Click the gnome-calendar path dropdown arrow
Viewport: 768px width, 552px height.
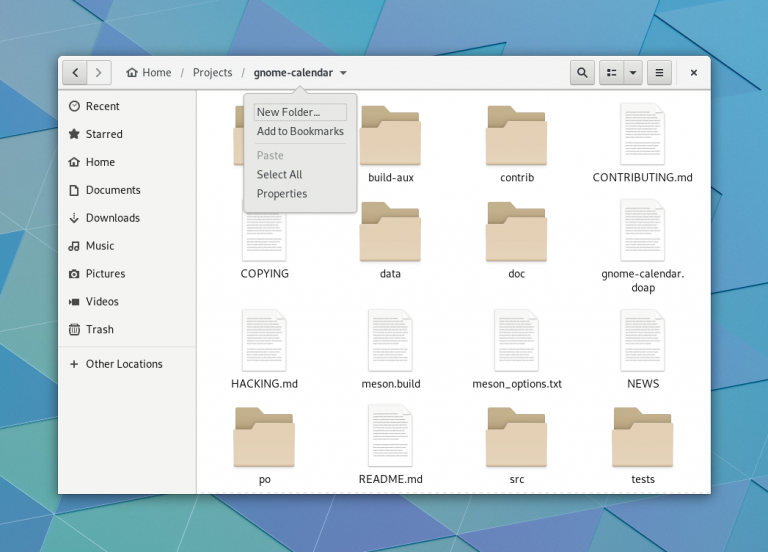[x=343, y=73]
